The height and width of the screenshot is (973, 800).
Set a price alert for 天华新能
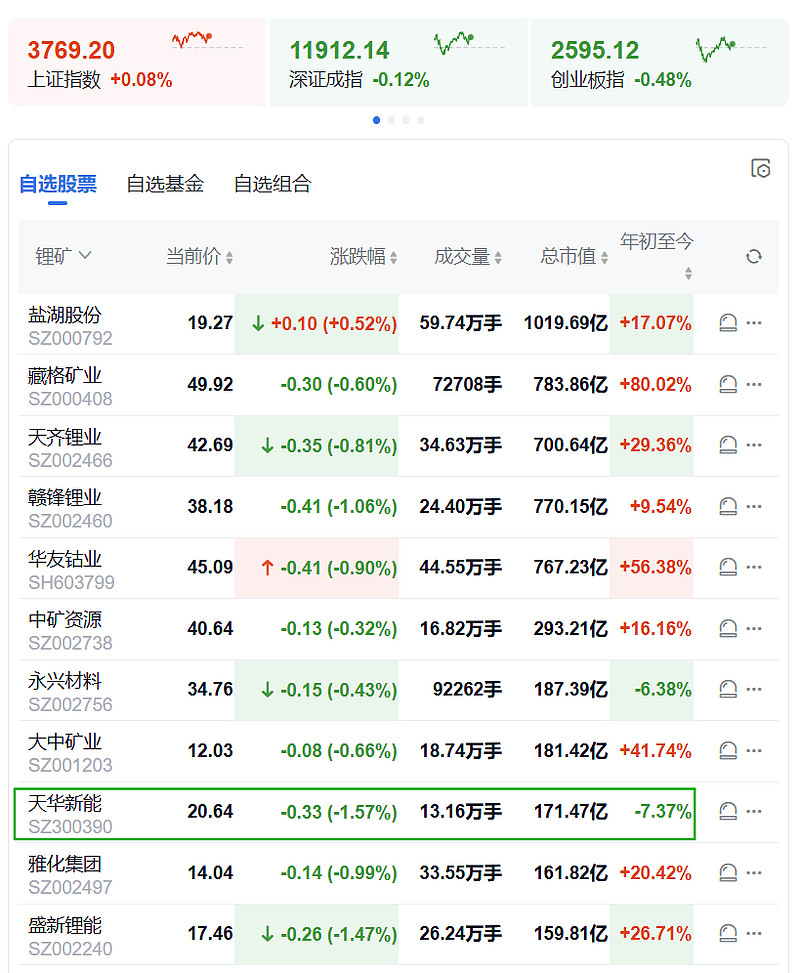point(728,812)
